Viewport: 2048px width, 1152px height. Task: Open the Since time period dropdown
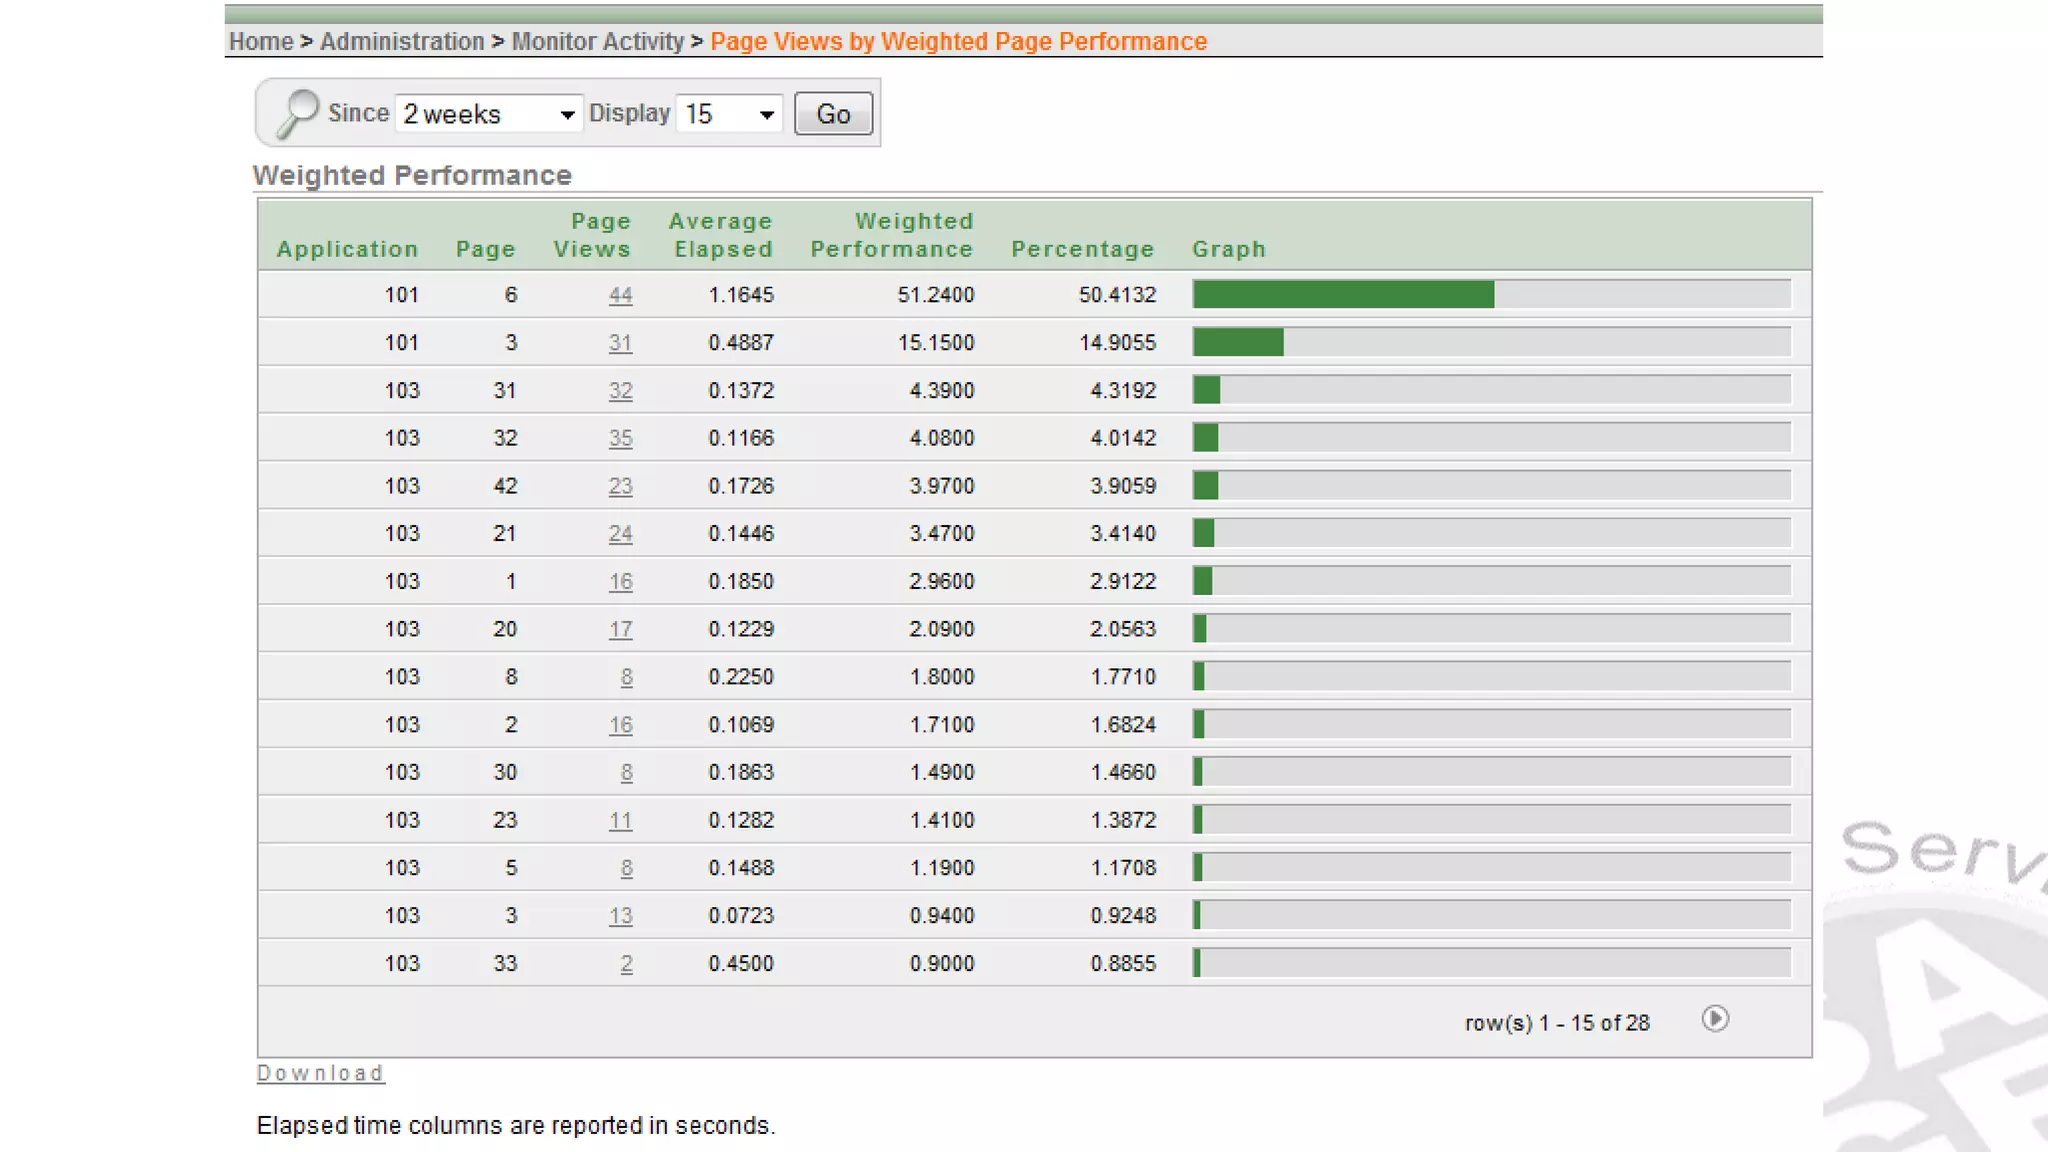[x=488, y=114]
